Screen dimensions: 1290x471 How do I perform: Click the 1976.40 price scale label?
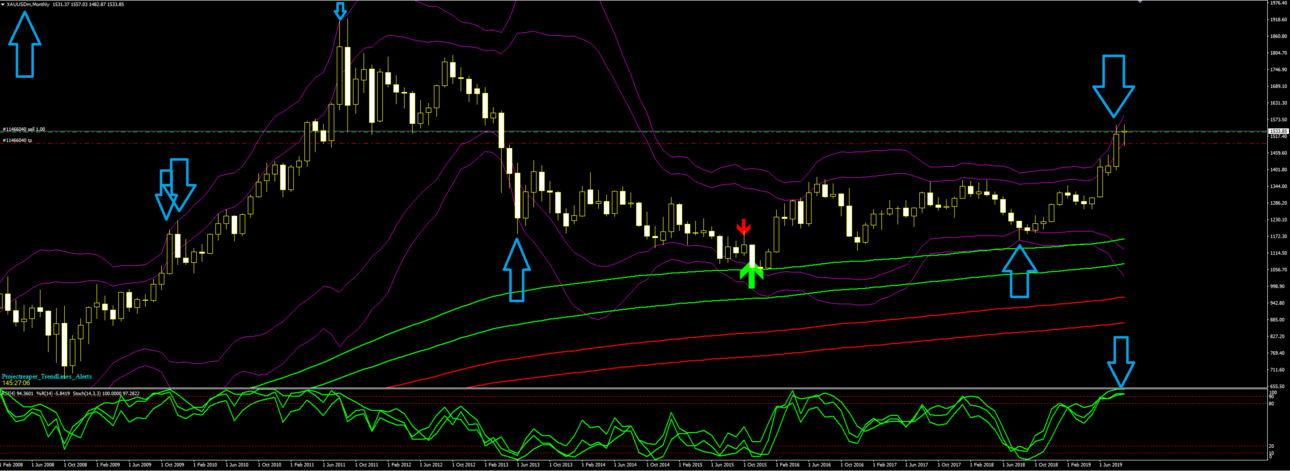click(x=1279, y=3)
